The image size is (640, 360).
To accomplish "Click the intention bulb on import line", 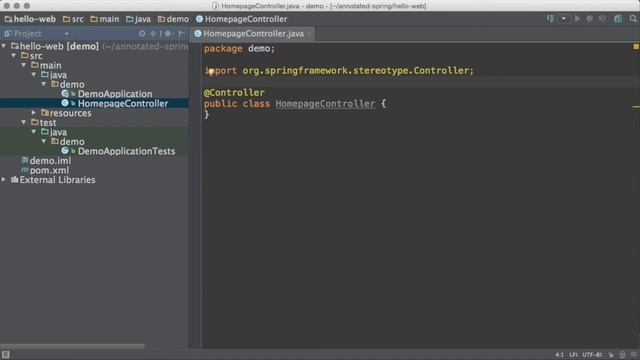I will (211, 71).
